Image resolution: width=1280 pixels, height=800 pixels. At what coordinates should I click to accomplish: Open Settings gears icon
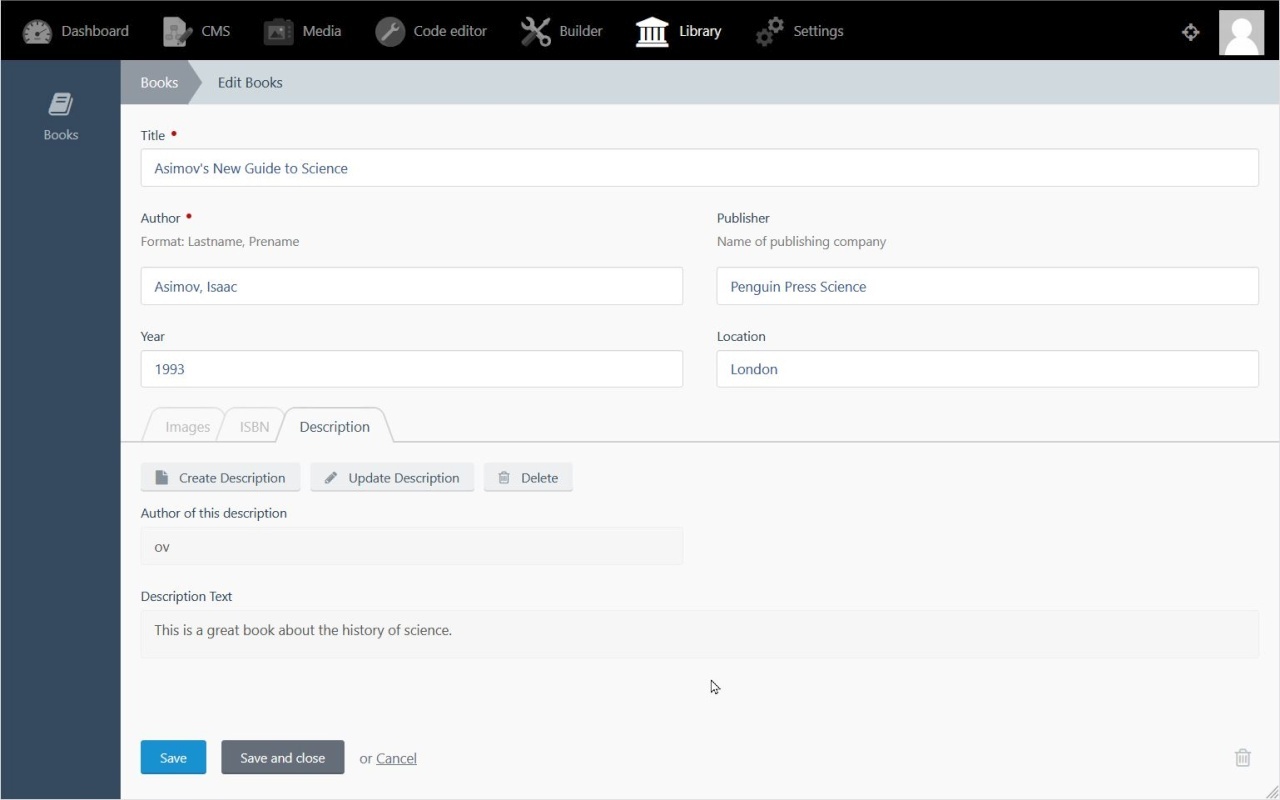point(770,31)
